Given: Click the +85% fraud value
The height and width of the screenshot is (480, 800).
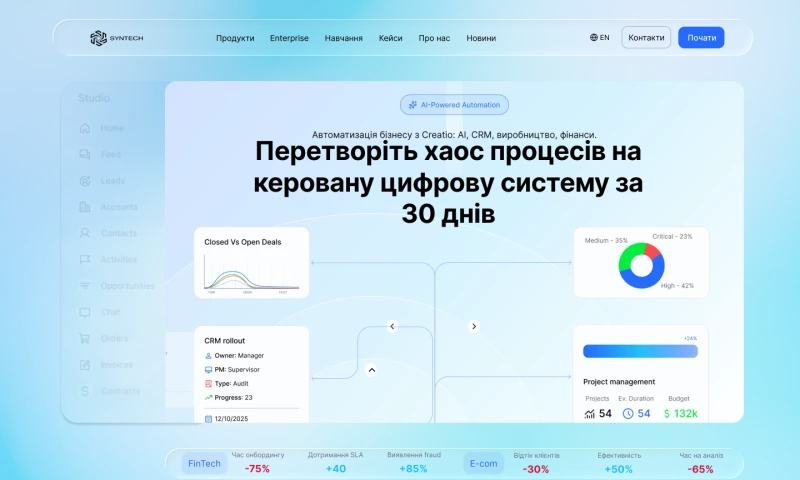Looking at the screenshot, I should (x=413, y=469).
